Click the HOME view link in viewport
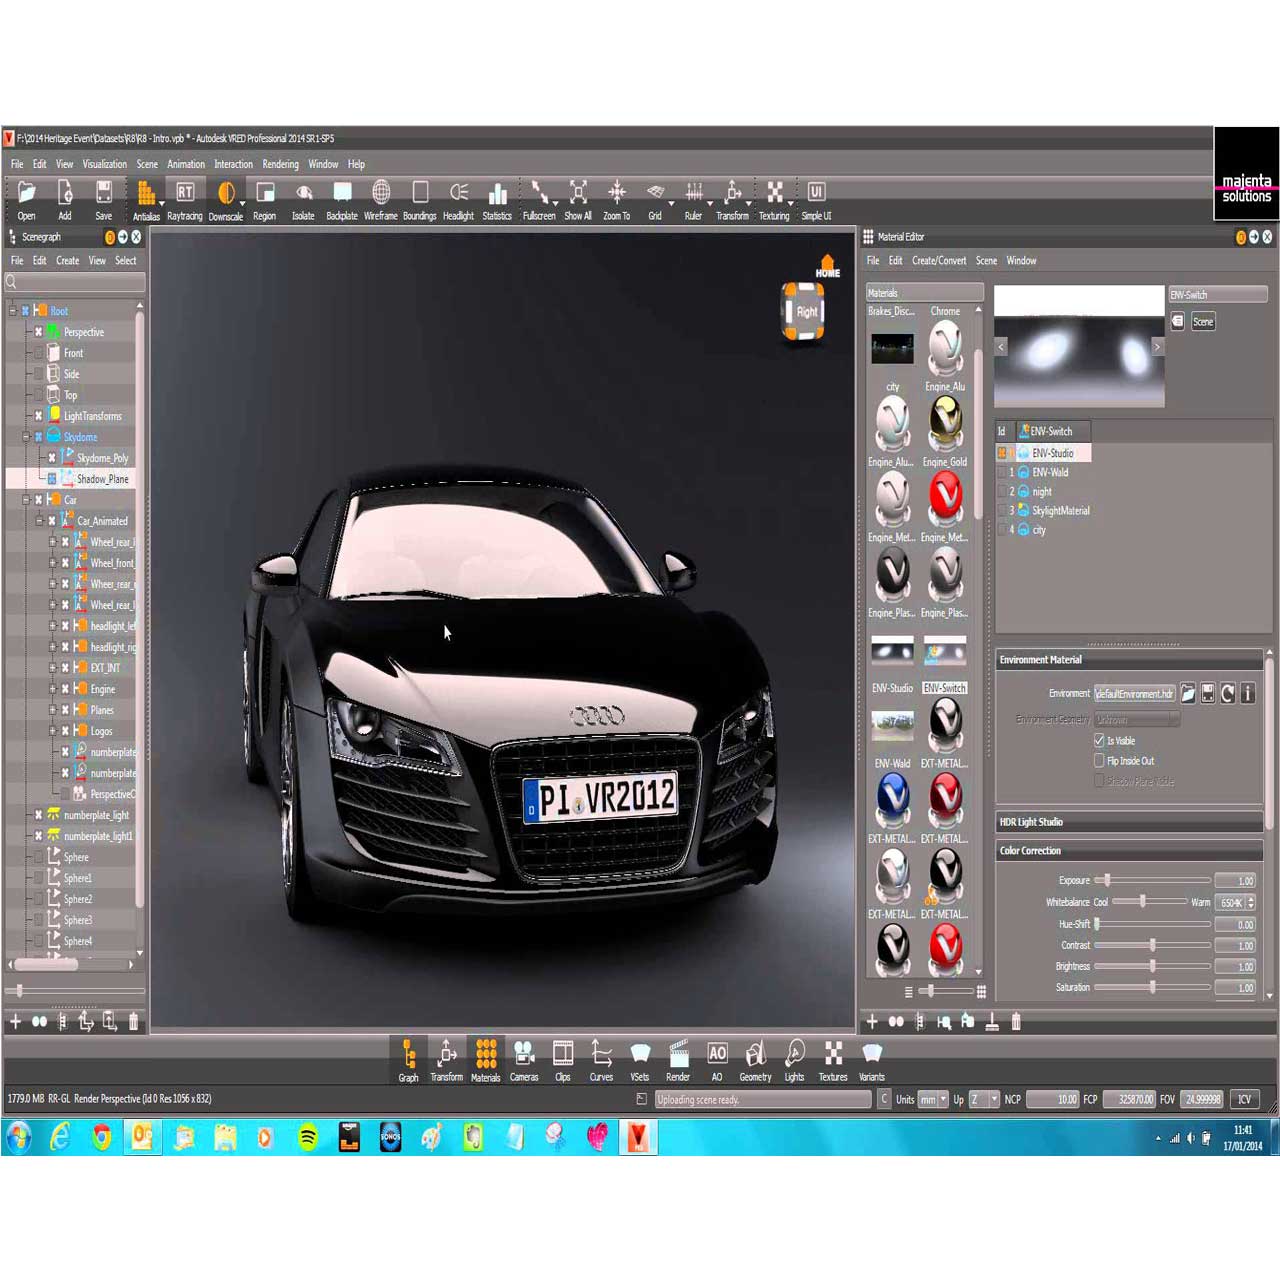Image resolution: width=1280 pixels, height=1280 pixels. pos(828,267)
